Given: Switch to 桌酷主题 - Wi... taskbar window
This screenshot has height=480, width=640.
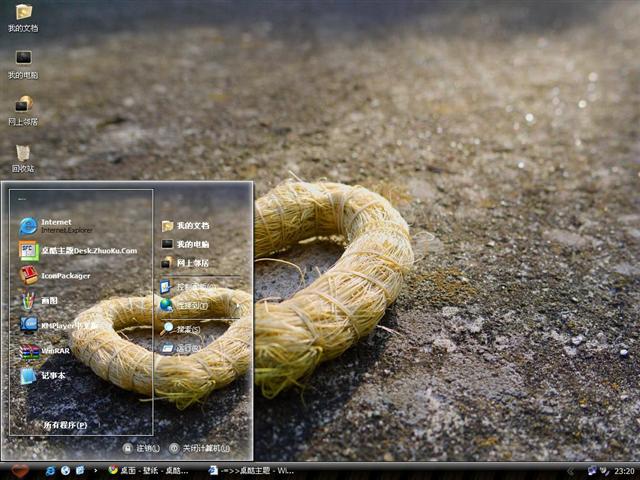Looking at the screenshot, I should [251, 471].
